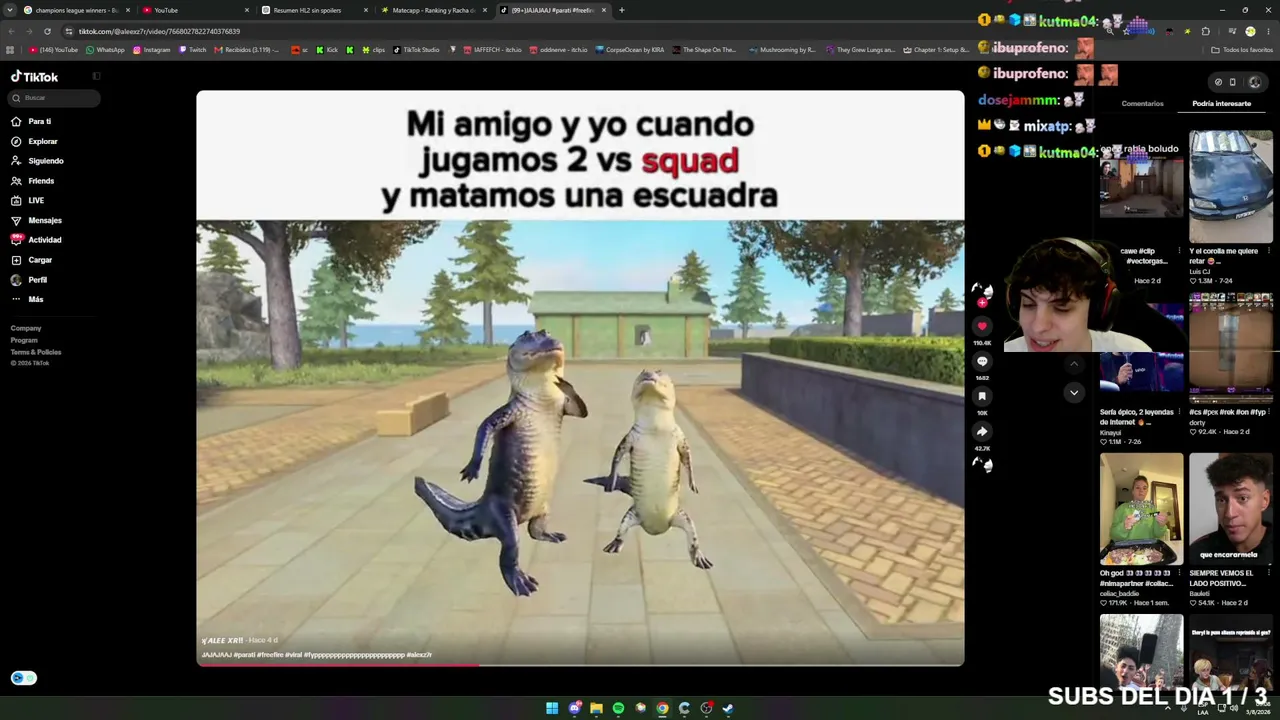Viewport: 1280px width, 720px height.
Task: Open the TikTok Studio bookmark
Action: [416, 50]
